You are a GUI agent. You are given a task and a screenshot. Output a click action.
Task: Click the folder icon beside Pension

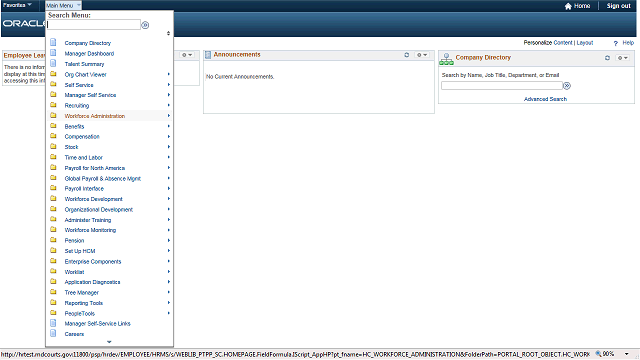pos(53,240)
